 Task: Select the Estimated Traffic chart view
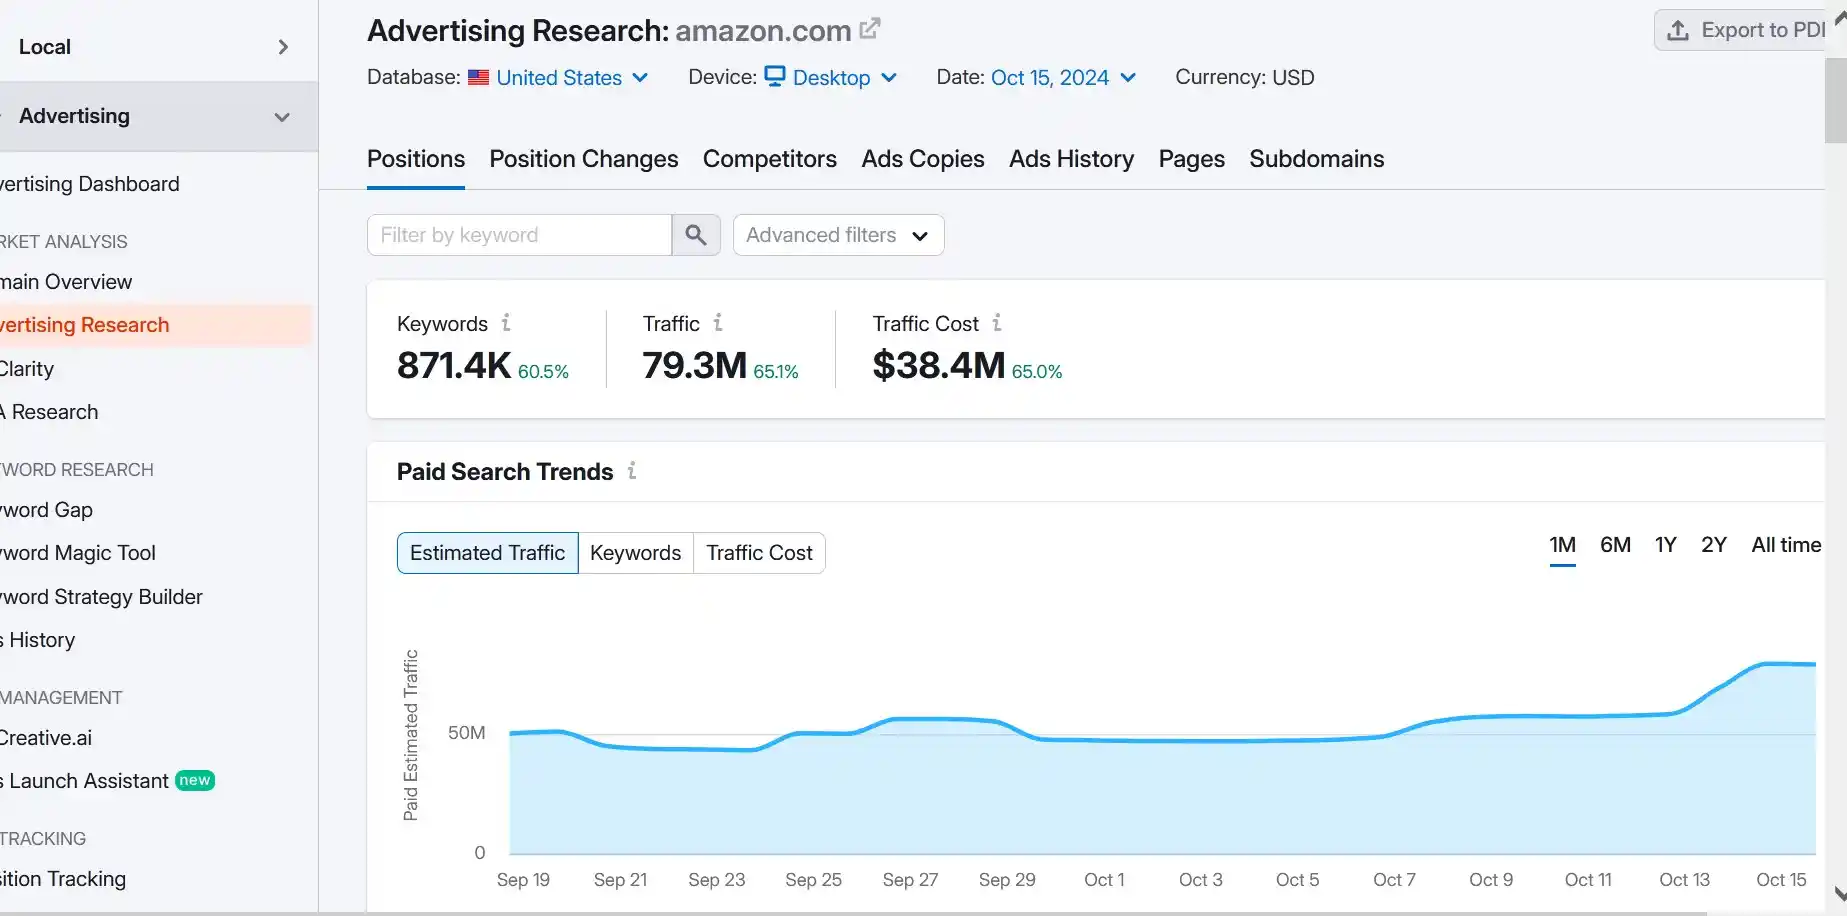coord(488,553)
